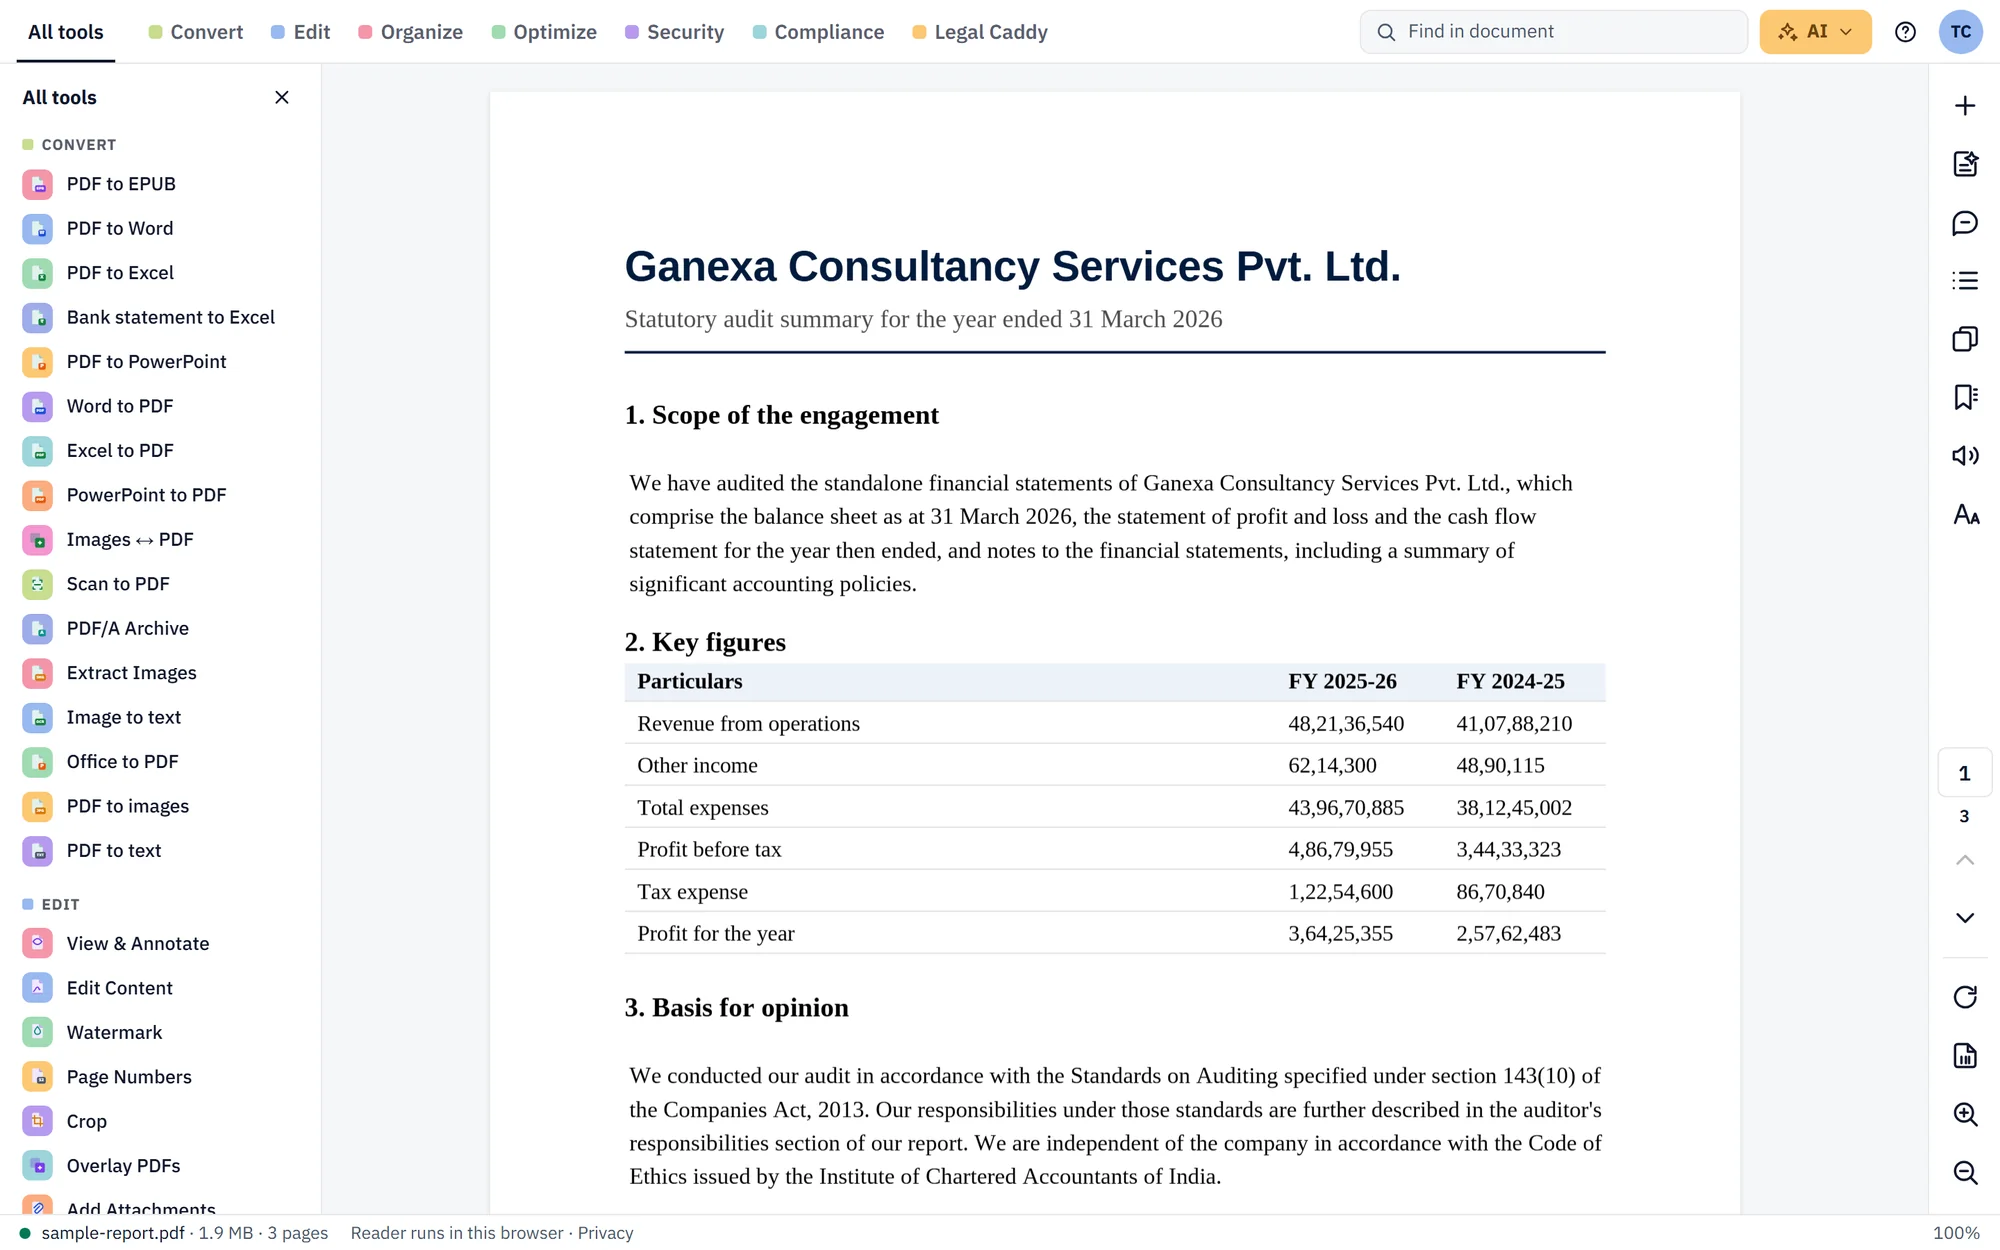
Task: Click the read aloud speaker icon
Action: [1965, 456]
